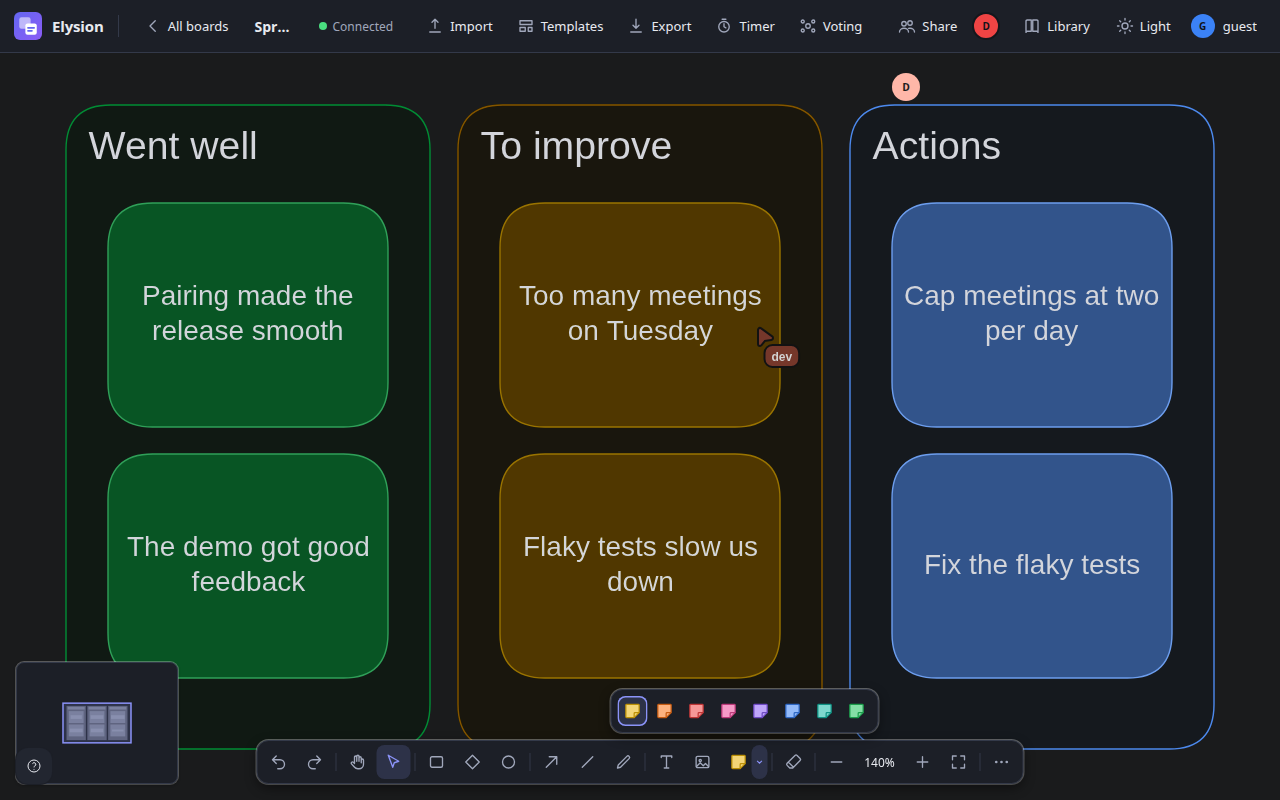Open the more options ellipsis menu
Viewport: 1280px width, 800px height.
pos(1001,762)
